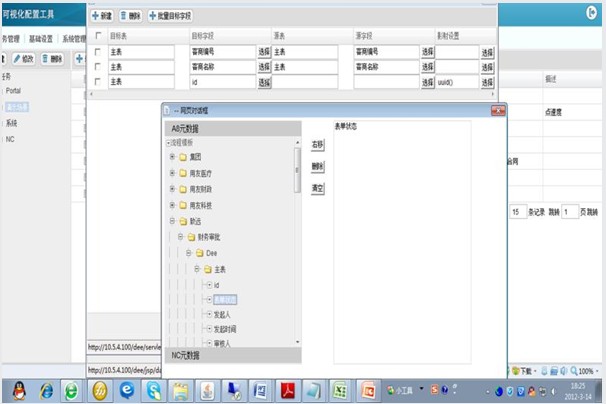Open the golden round 'fh' taskbar icon
Image resolution: width=606 pixels, height=404 pixels.
100,391
